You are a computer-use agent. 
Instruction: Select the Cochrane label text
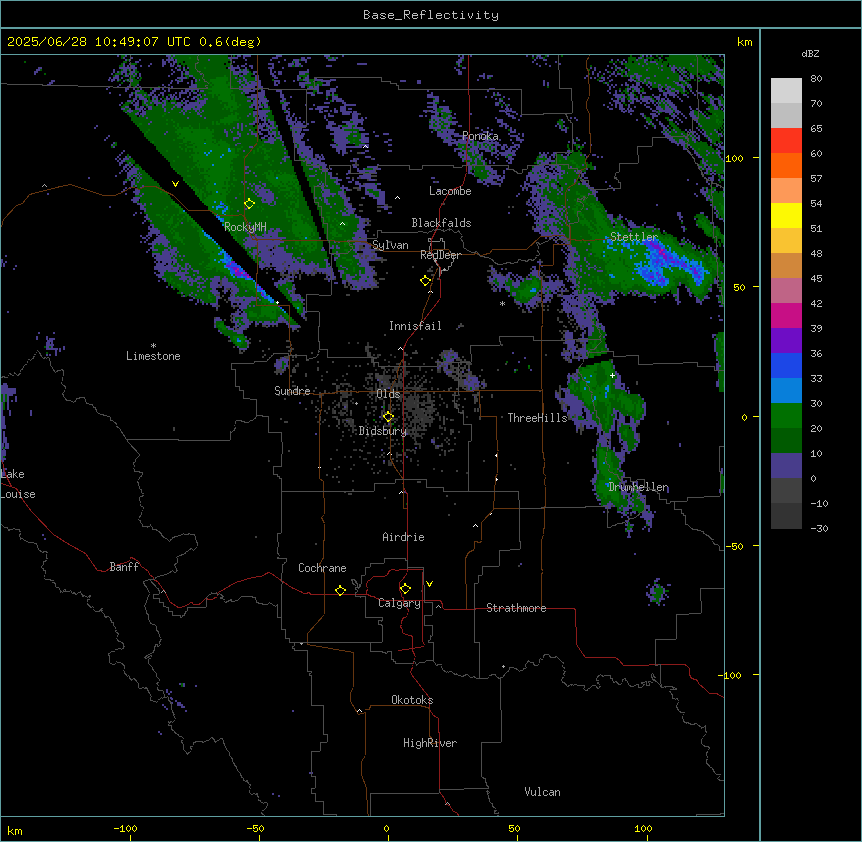(x=322, y=568)
